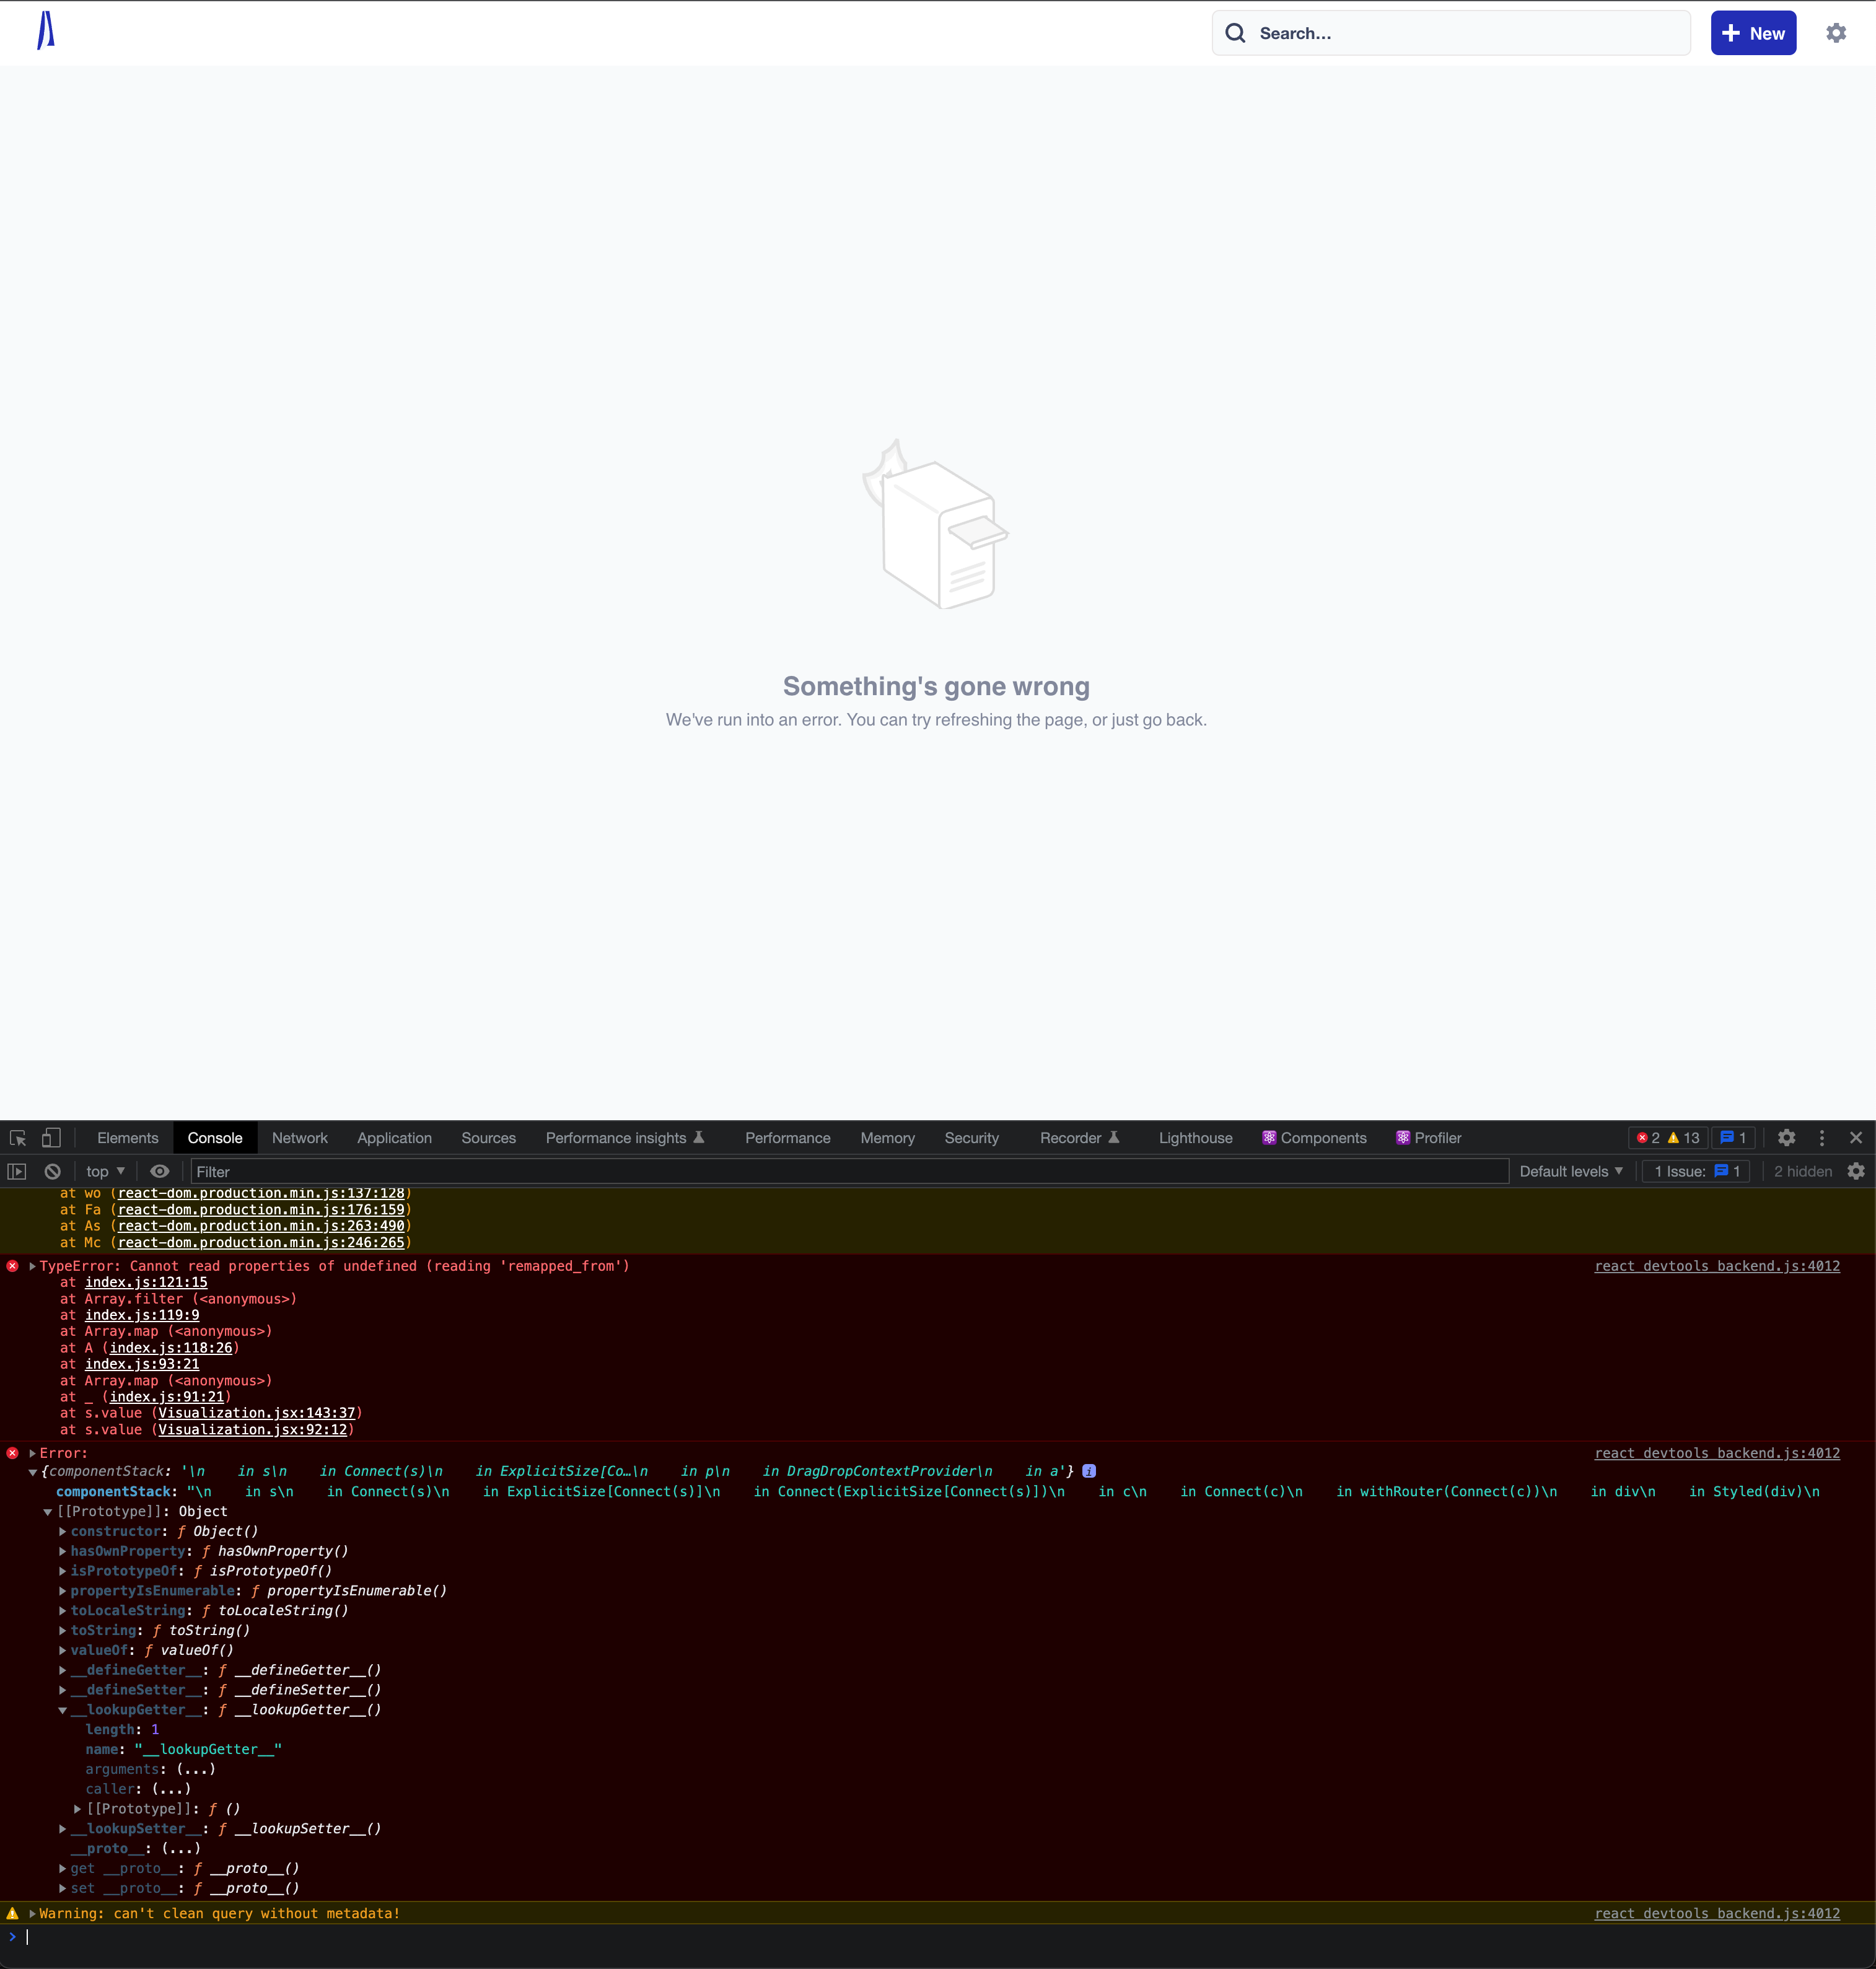Click the New button in the header
The height and width of the screenshot is (1969, 1876).
coord(1753,33)
